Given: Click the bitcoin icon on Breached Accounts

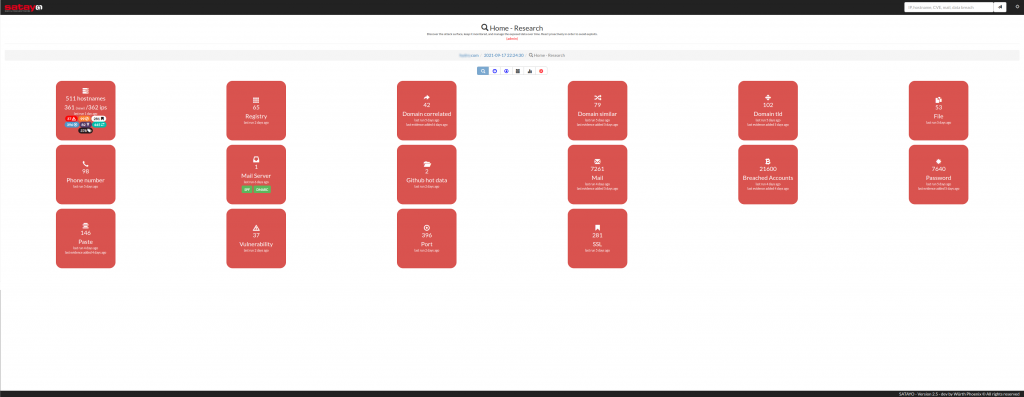Looking at the screenshot, I should (x=768, y=161).
